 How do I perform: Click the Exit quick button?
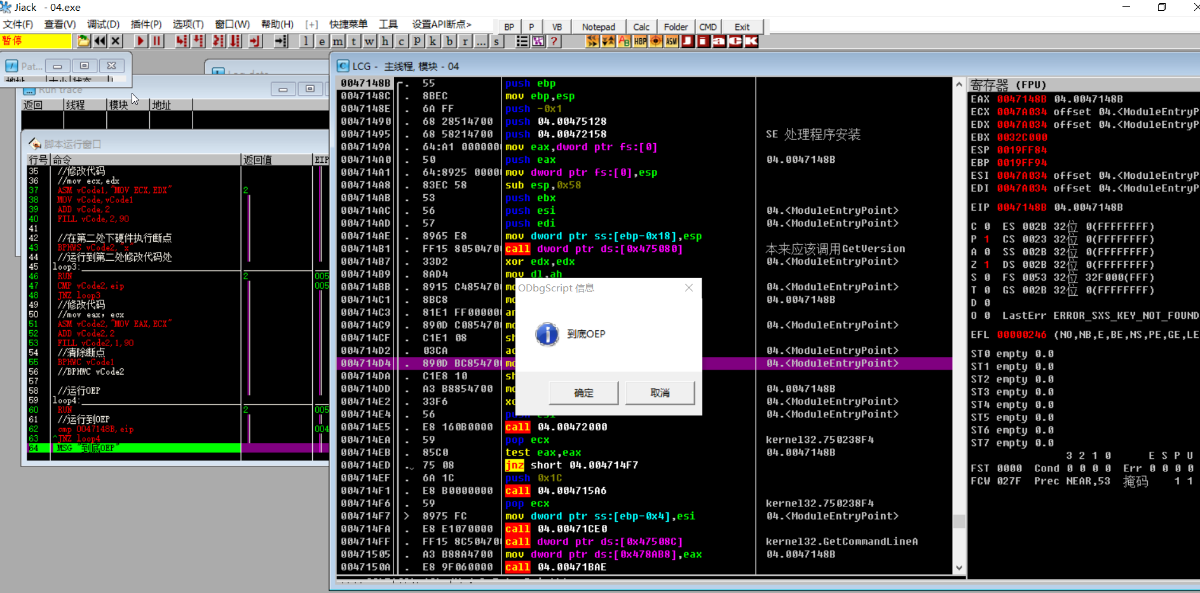[x=742, y=27]
